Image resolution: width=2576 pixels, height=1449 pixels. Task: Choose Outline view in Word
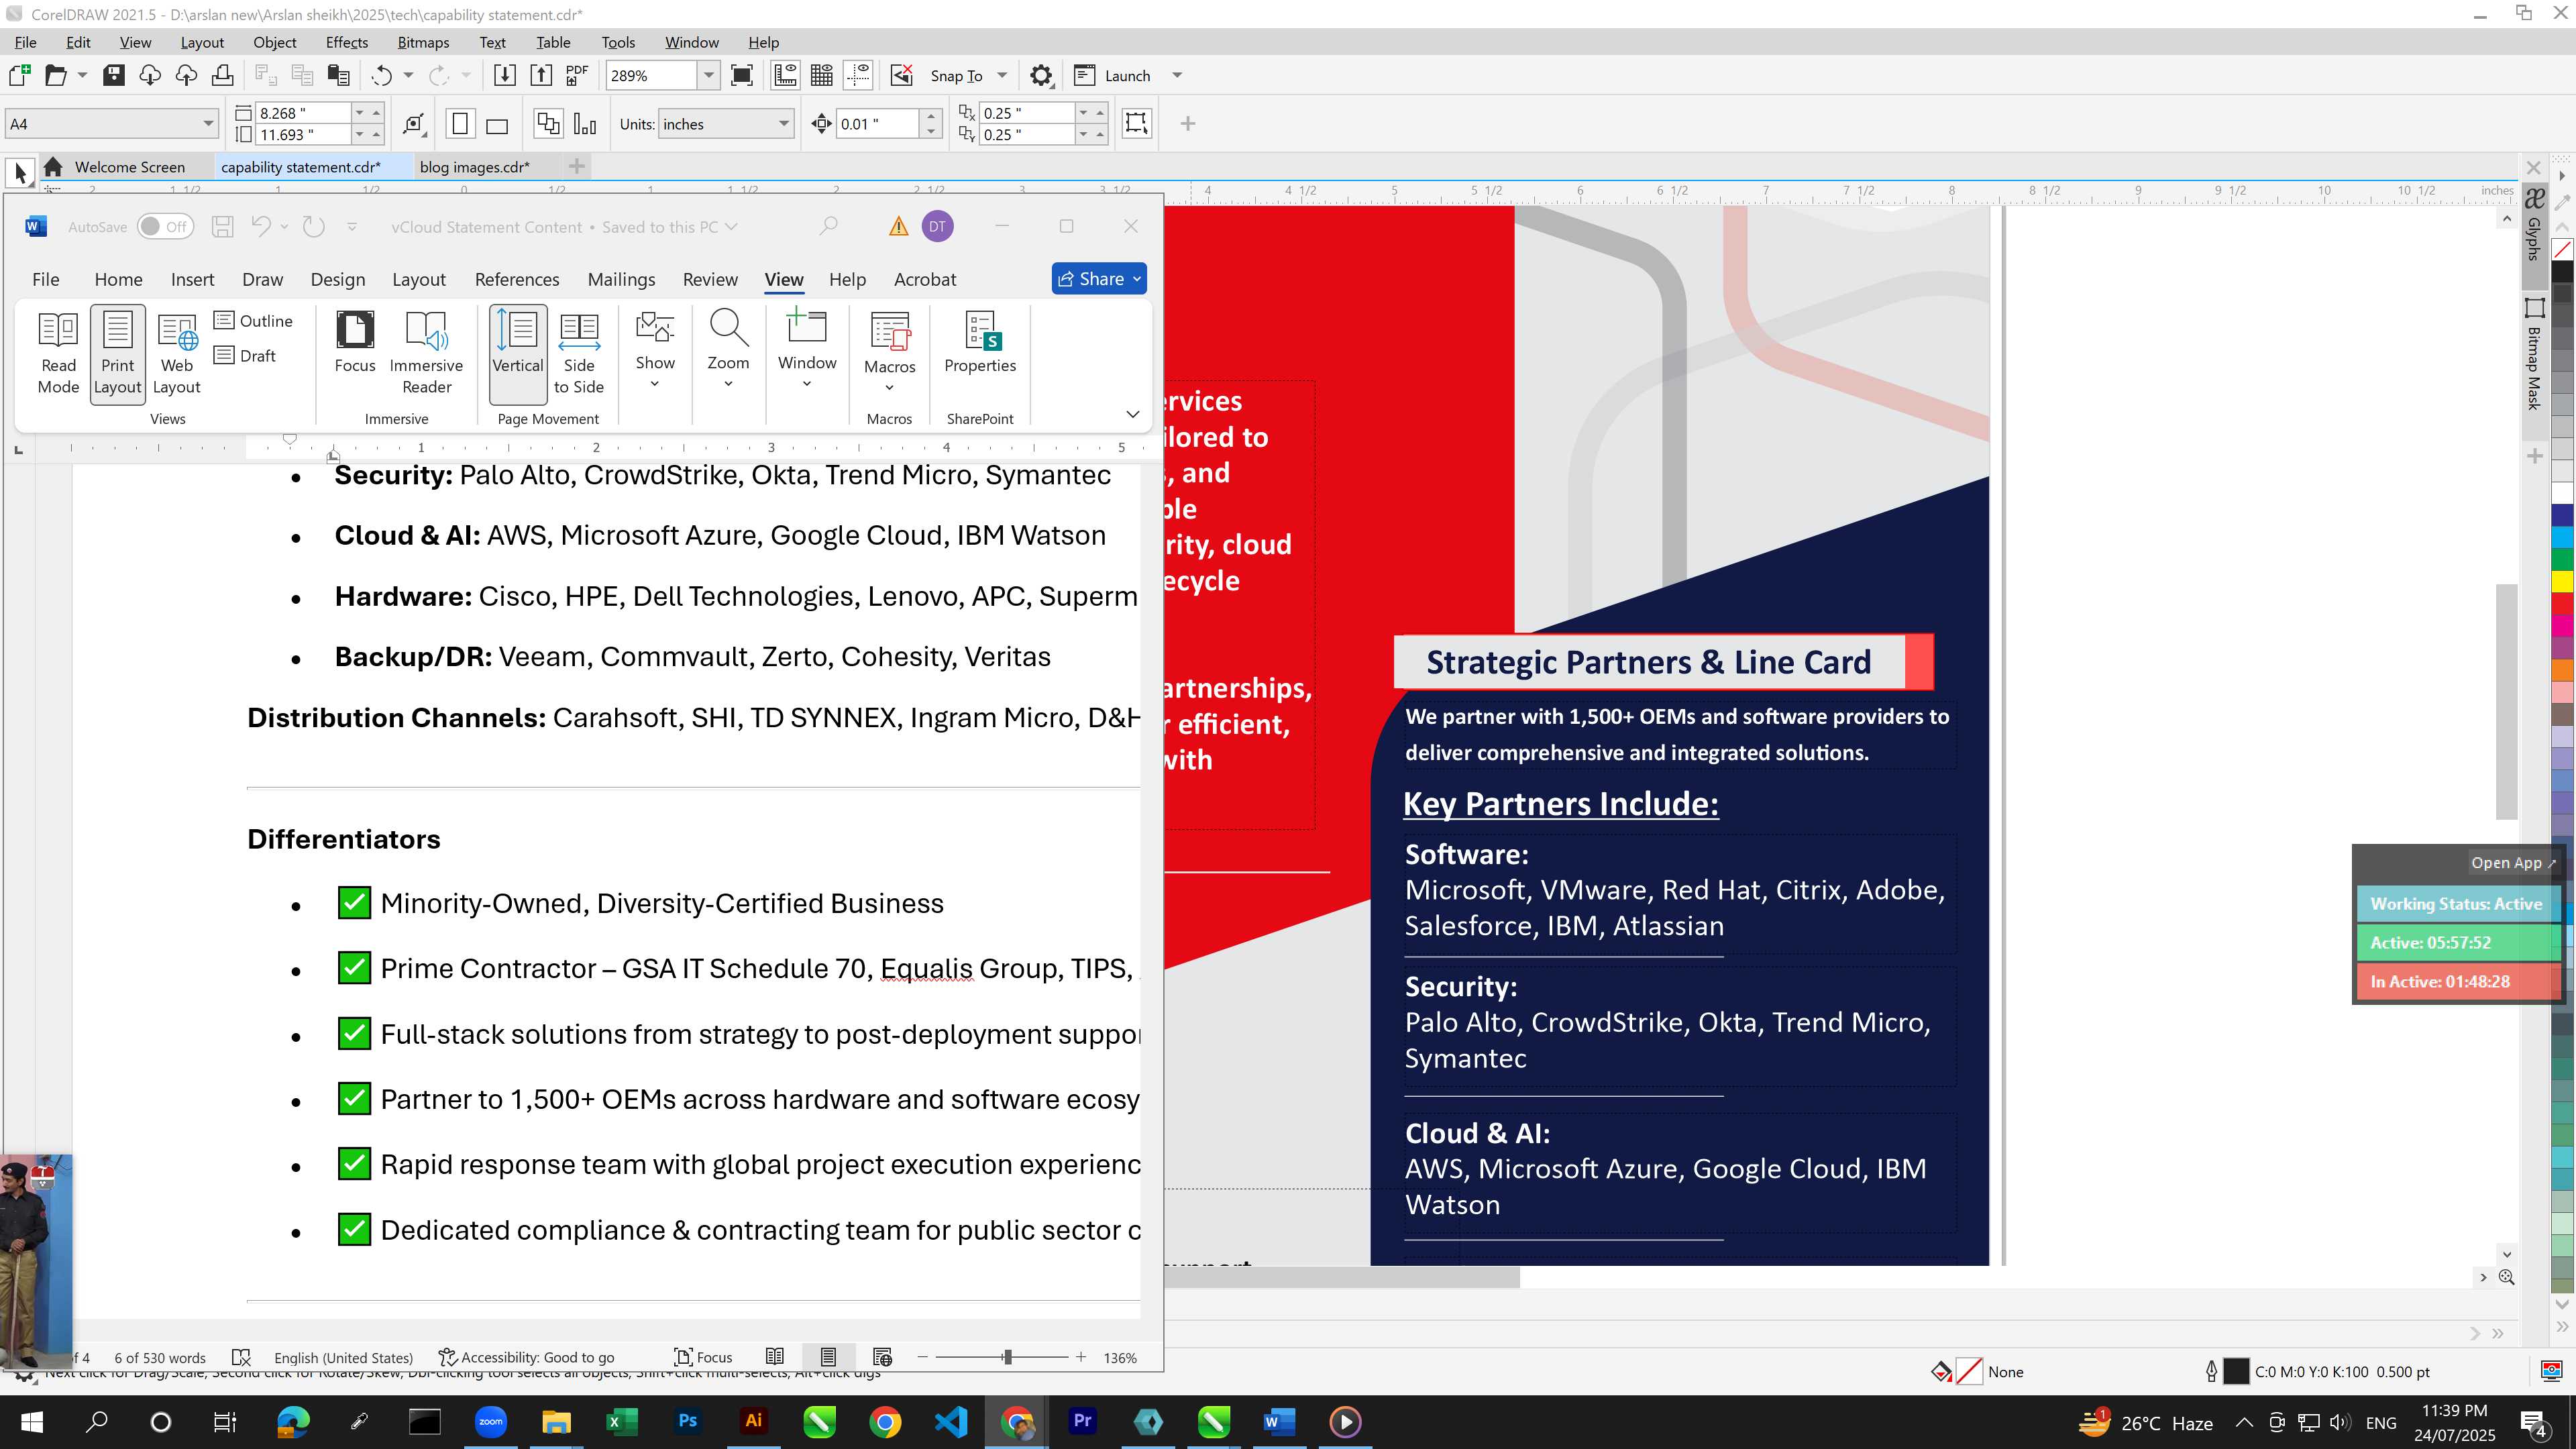click(x=254, y=320)
